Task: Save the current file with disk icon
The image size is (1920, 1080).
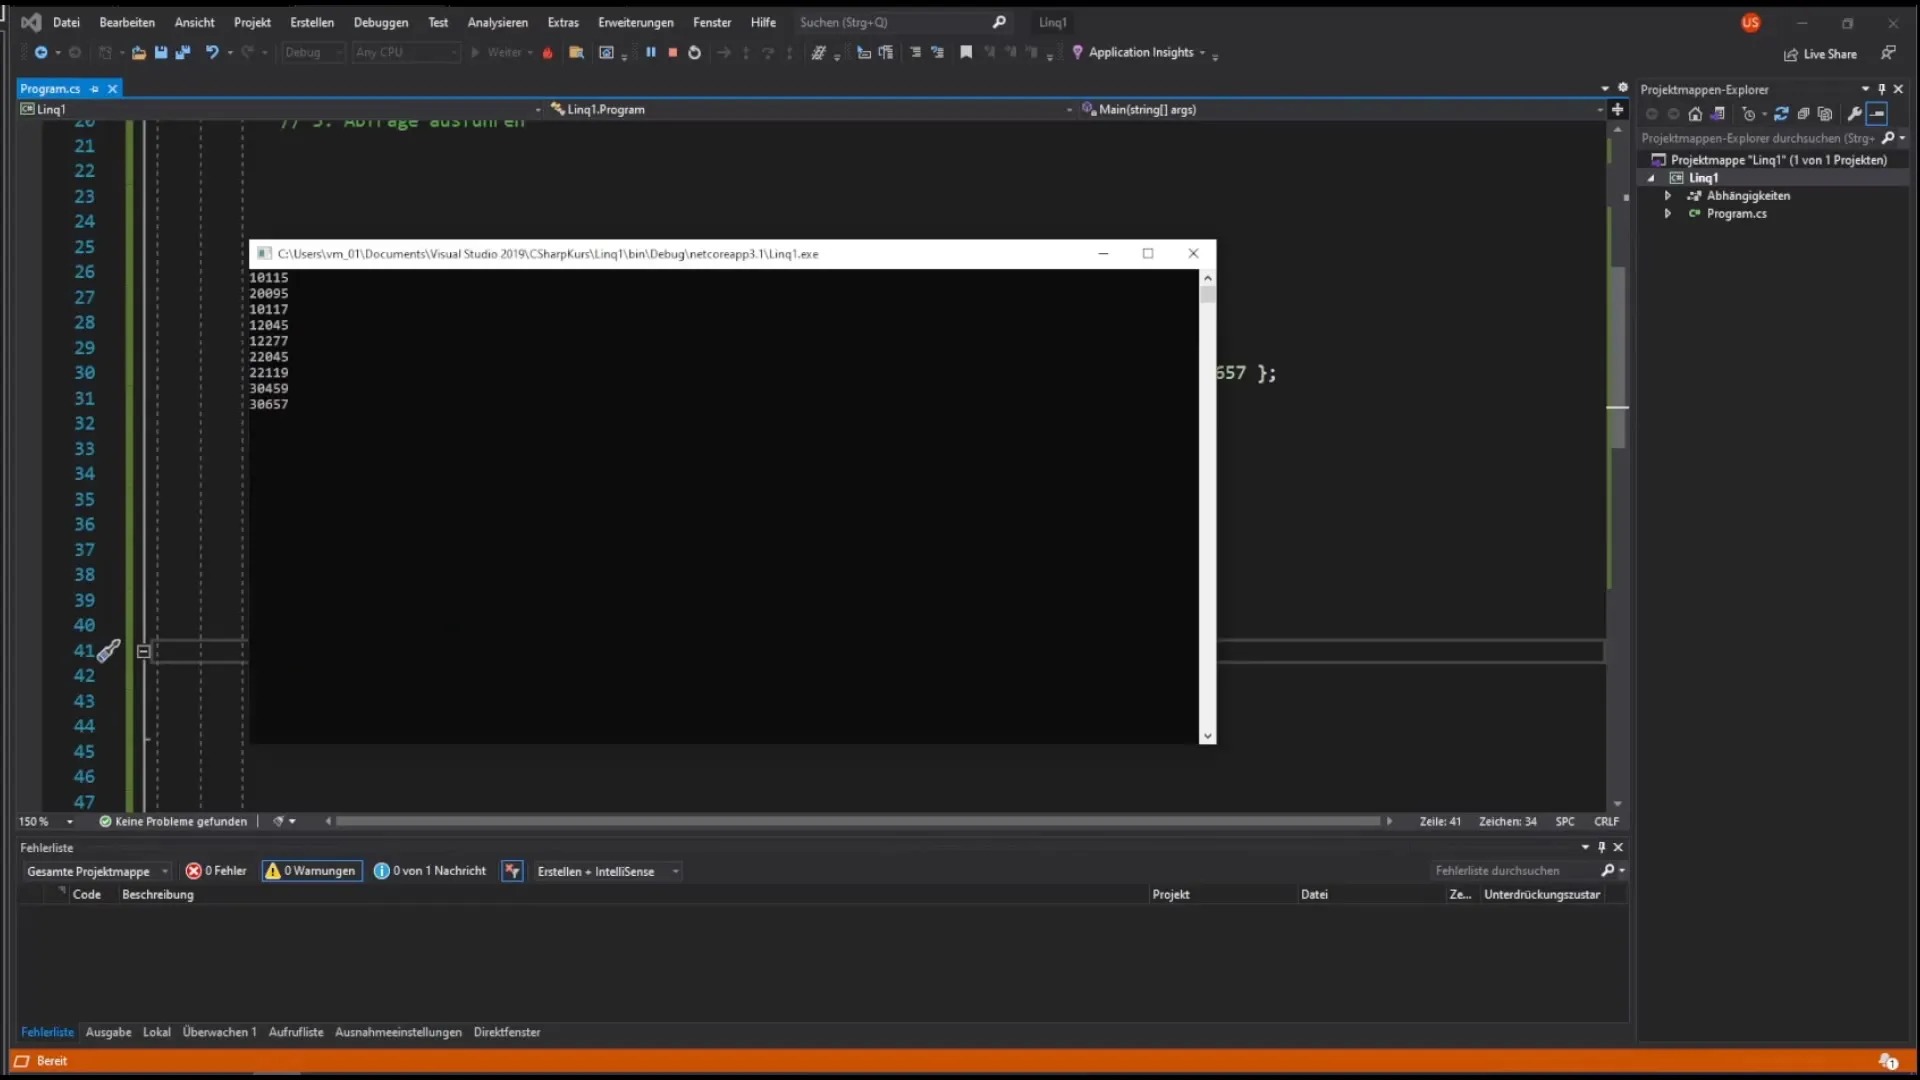Action: pos(161,53)
